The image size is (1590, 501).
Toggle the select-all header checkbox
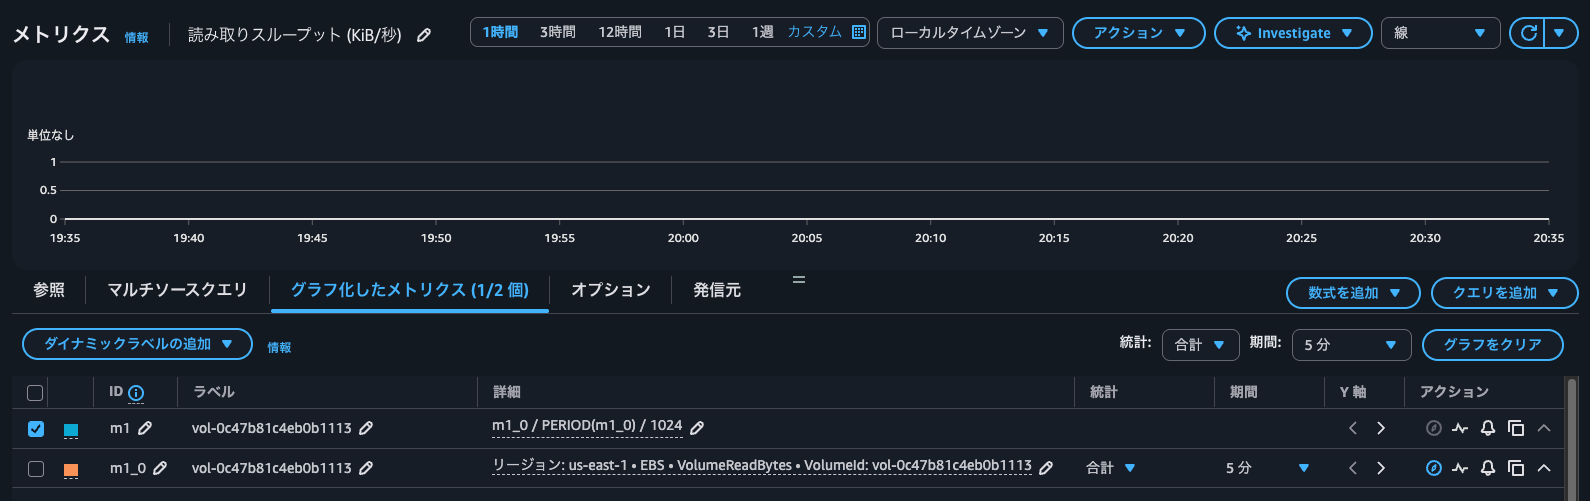coord(35,393)
